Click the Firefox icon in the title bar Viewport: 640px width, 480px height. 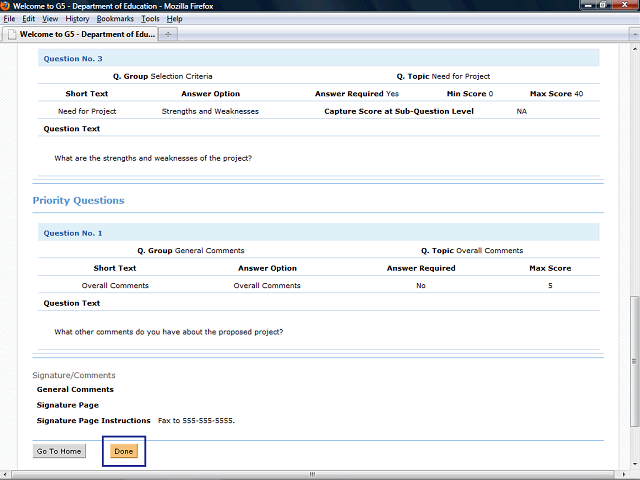[x=6, y=6]
